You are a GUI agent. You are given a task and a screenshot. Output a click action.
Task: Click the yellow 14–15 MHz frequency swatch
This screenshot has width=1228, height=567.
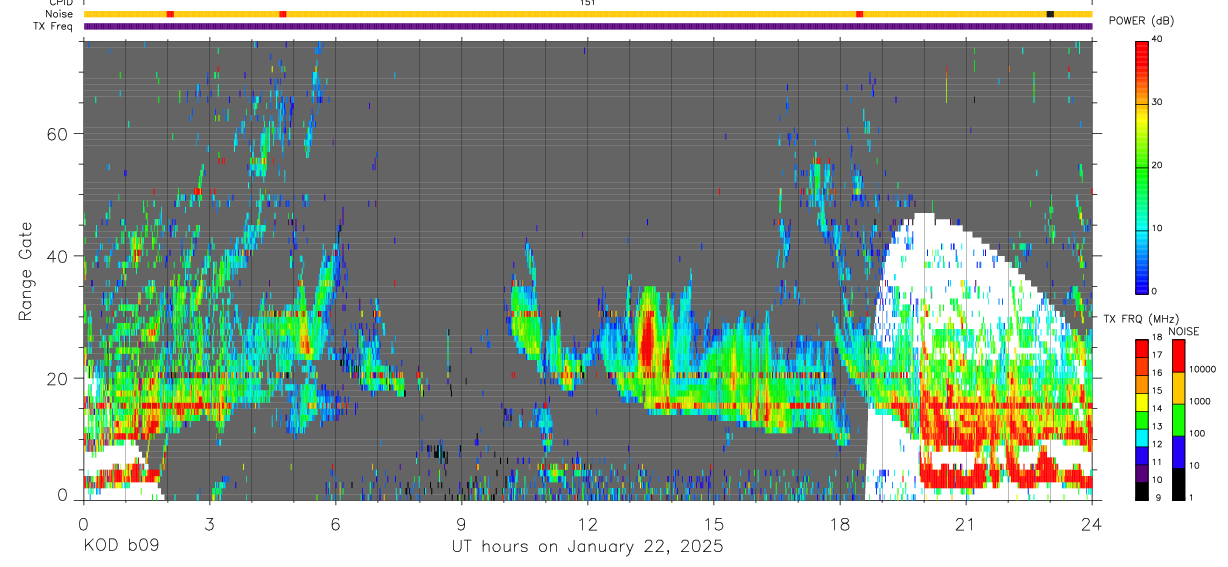point(1142,402)
